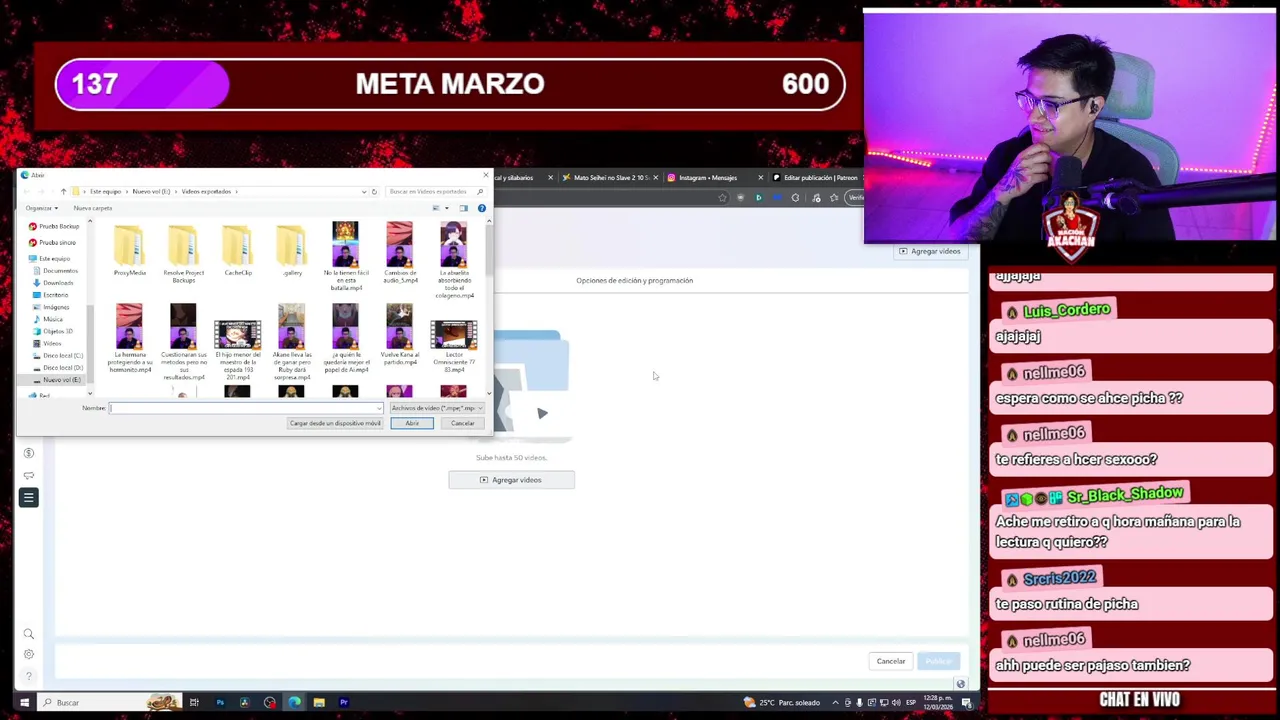Open the change view options dropdown

tap(446, 208)
